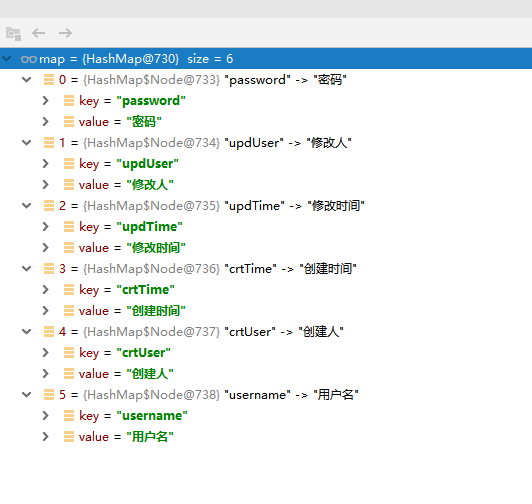
Task: Select the {HashMap$Node@734} text
Action: (x=151, y=143)
